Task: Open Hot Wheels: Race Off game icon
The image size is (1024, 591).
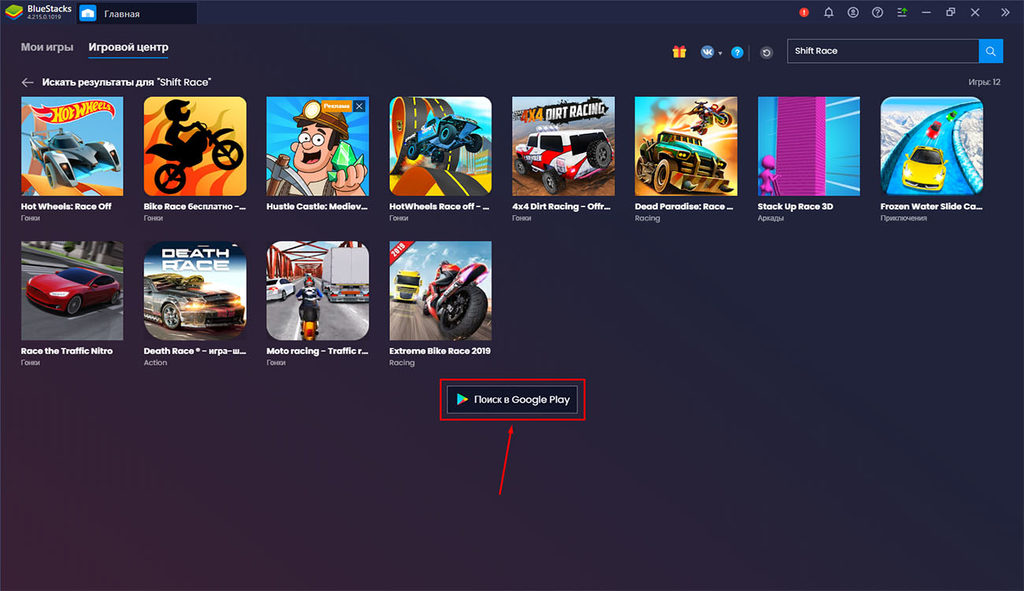Action: tap(72, 146)
